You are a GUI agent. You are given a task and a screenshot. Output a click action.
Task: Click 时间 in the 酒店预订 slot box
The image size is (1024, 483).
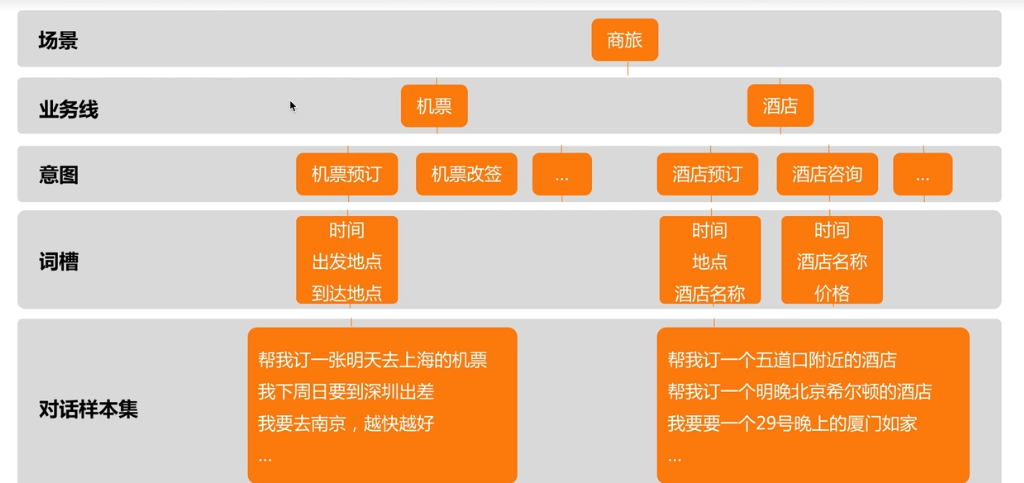pos(710,230)
